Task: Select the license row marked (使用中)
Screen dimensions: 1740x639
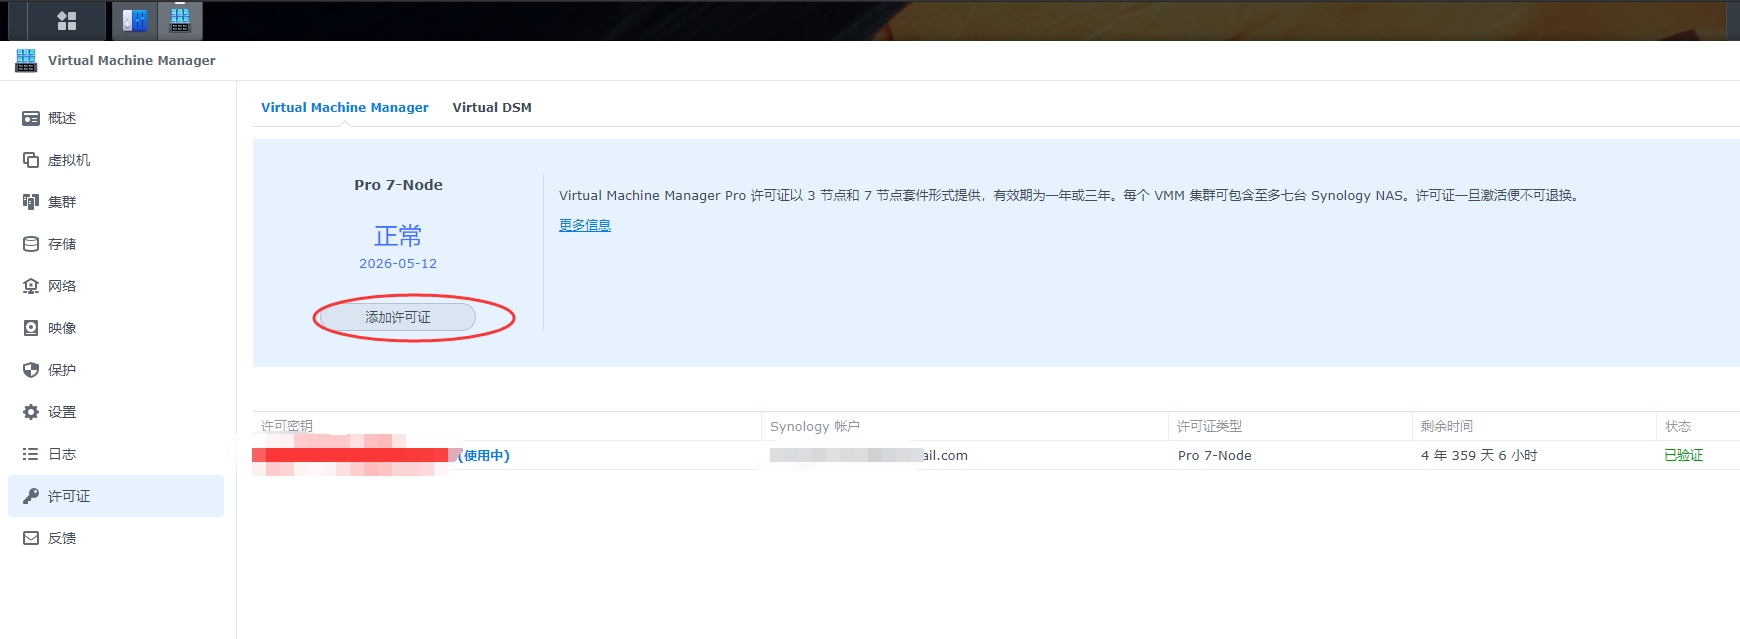Action: (996, 455)
